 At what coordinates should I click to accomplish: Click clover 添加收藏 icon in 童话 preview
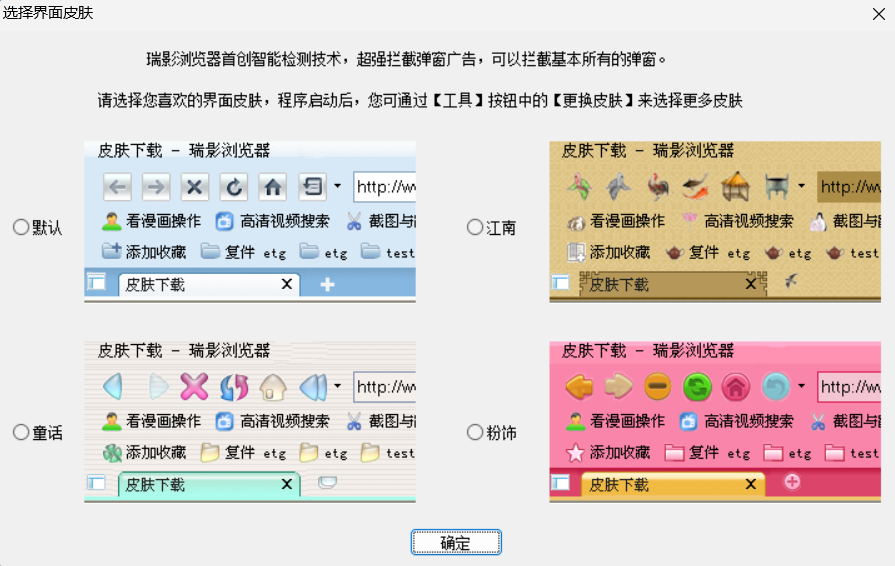tap(112, 453)
